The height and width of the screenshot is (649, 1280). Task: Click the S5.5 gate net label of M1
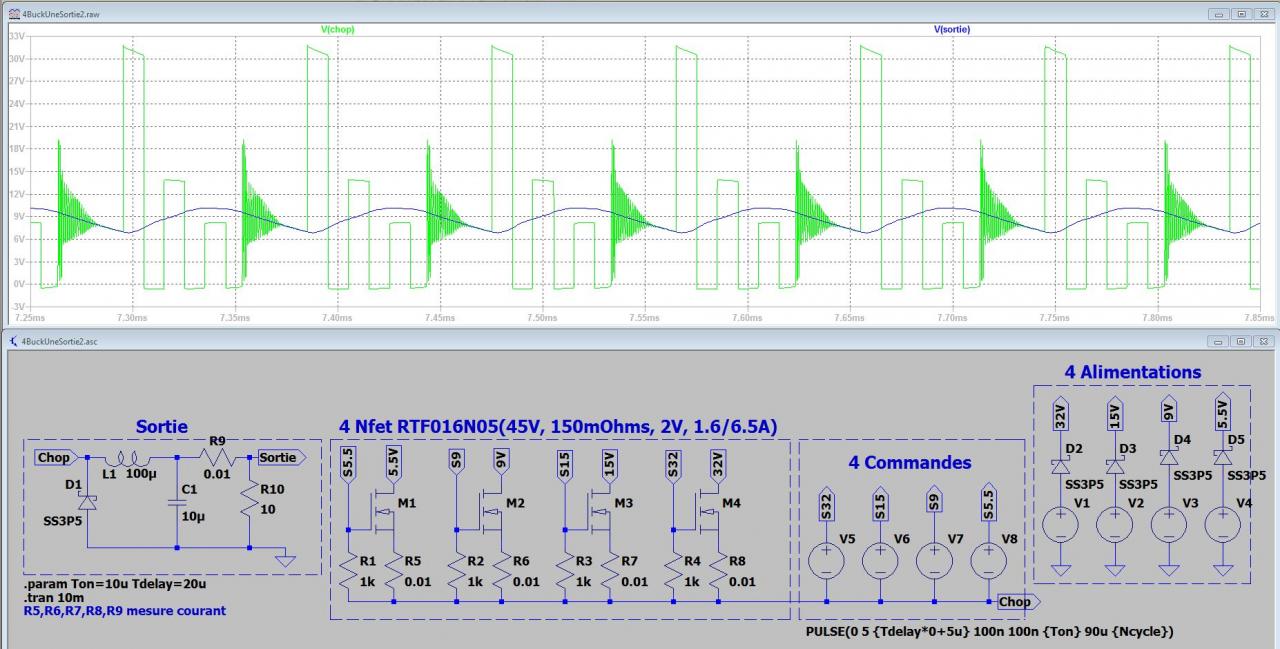pyautogui.click(x=346, y=465)
